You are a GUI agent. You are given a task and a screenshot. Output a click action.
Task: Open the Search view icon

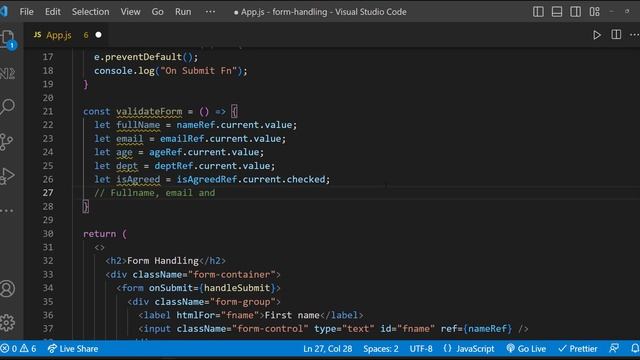7,107
